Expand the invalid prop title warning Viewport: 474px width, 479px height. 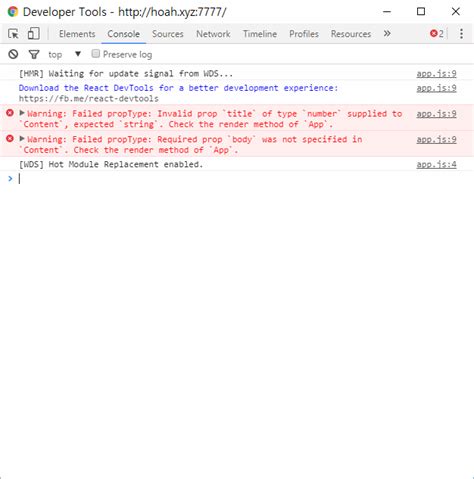[22, 113]
